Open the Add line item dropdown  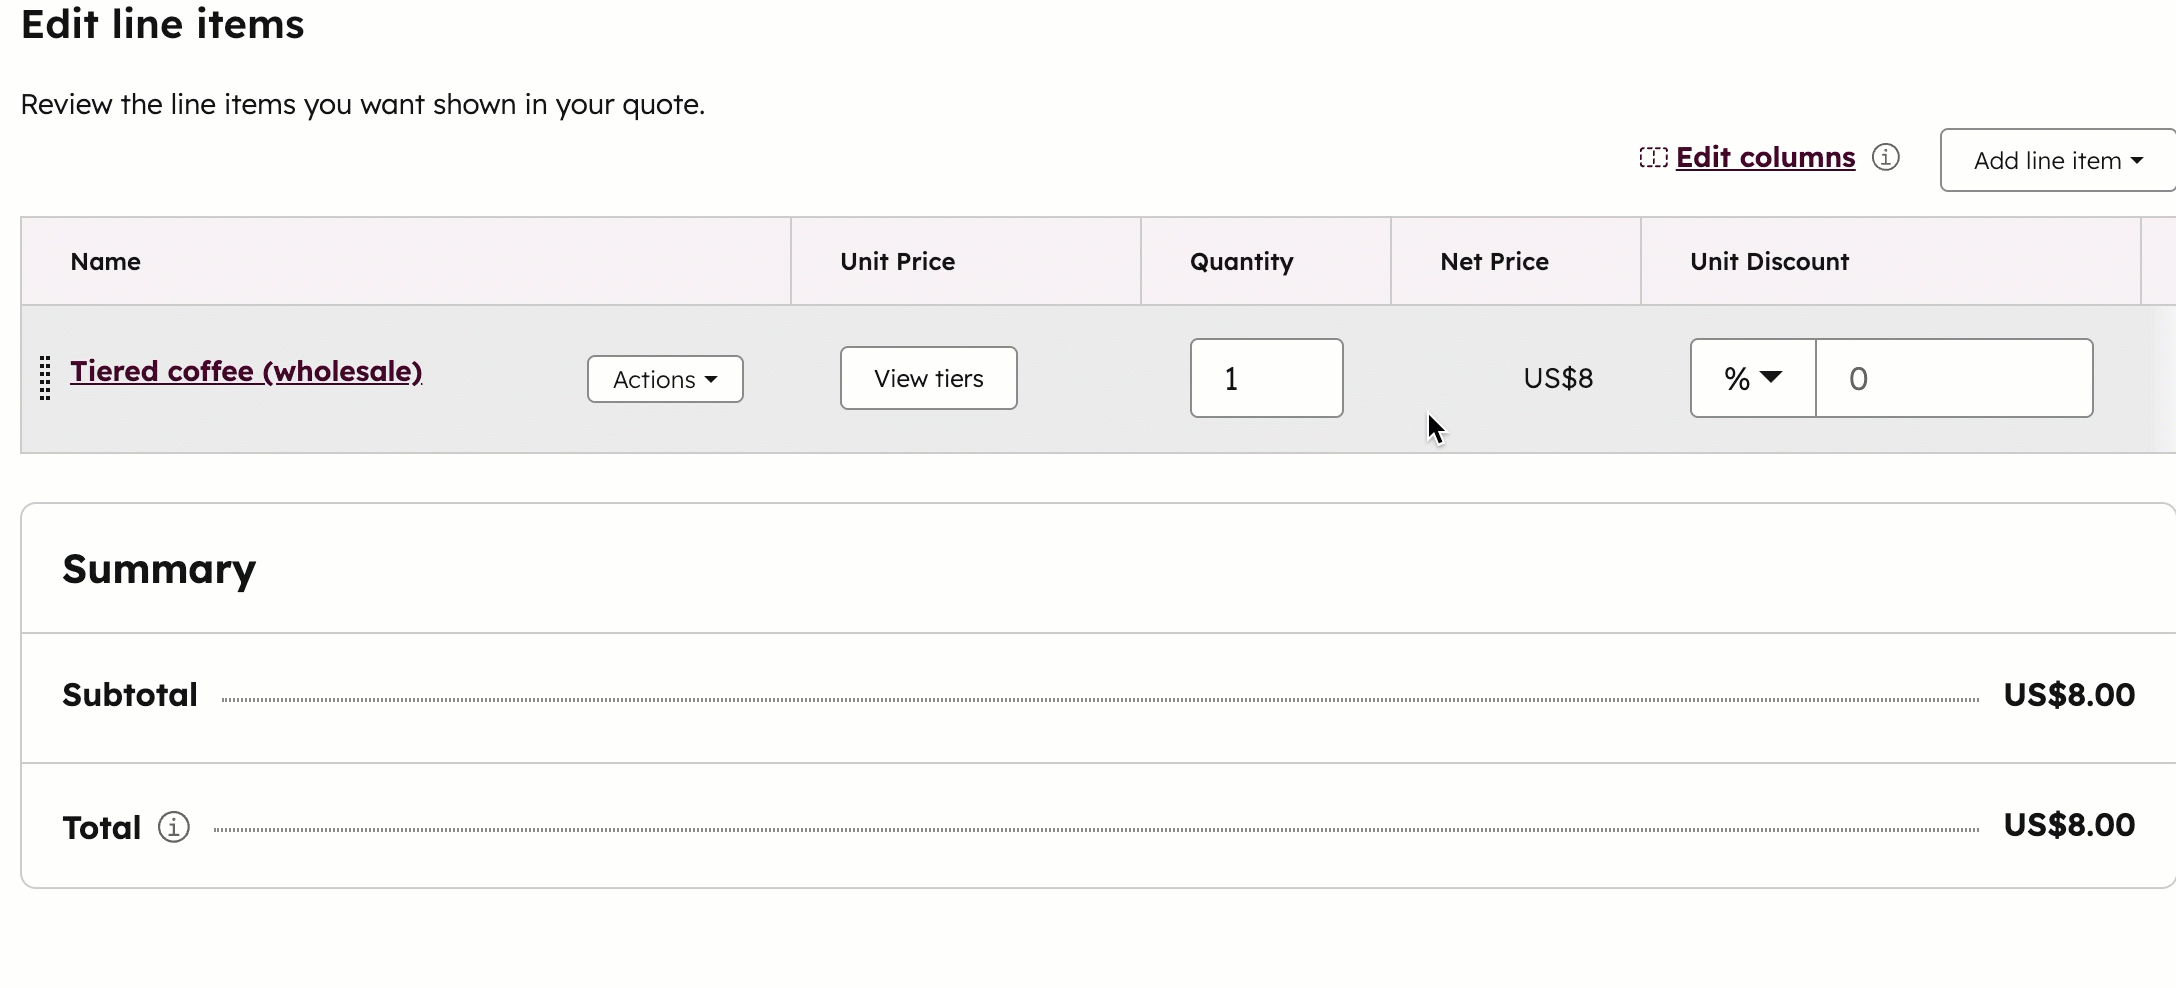(2055, 160)
